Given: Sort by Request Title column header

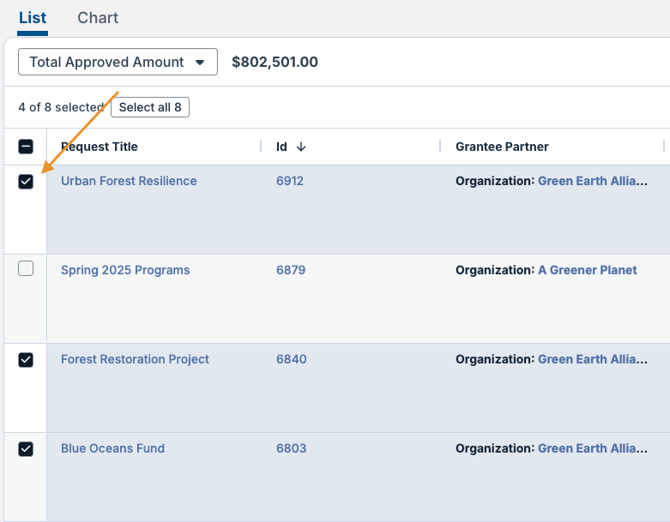Looking at the screenshot, I should [x=100, y=147].
